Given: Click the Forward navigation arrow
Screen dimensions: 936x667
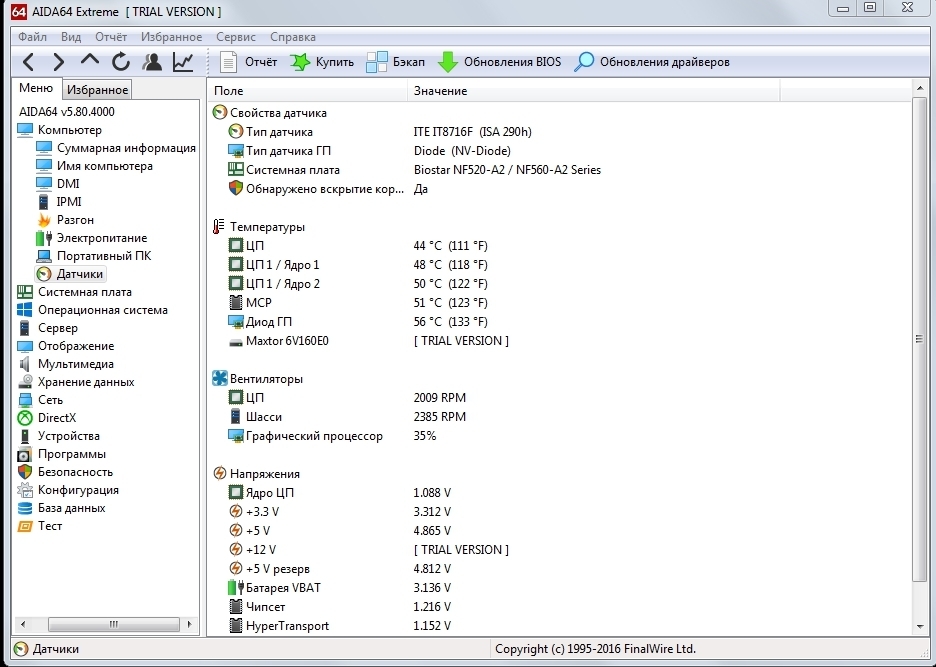Looking at the screenshot, I should (58, 62).
